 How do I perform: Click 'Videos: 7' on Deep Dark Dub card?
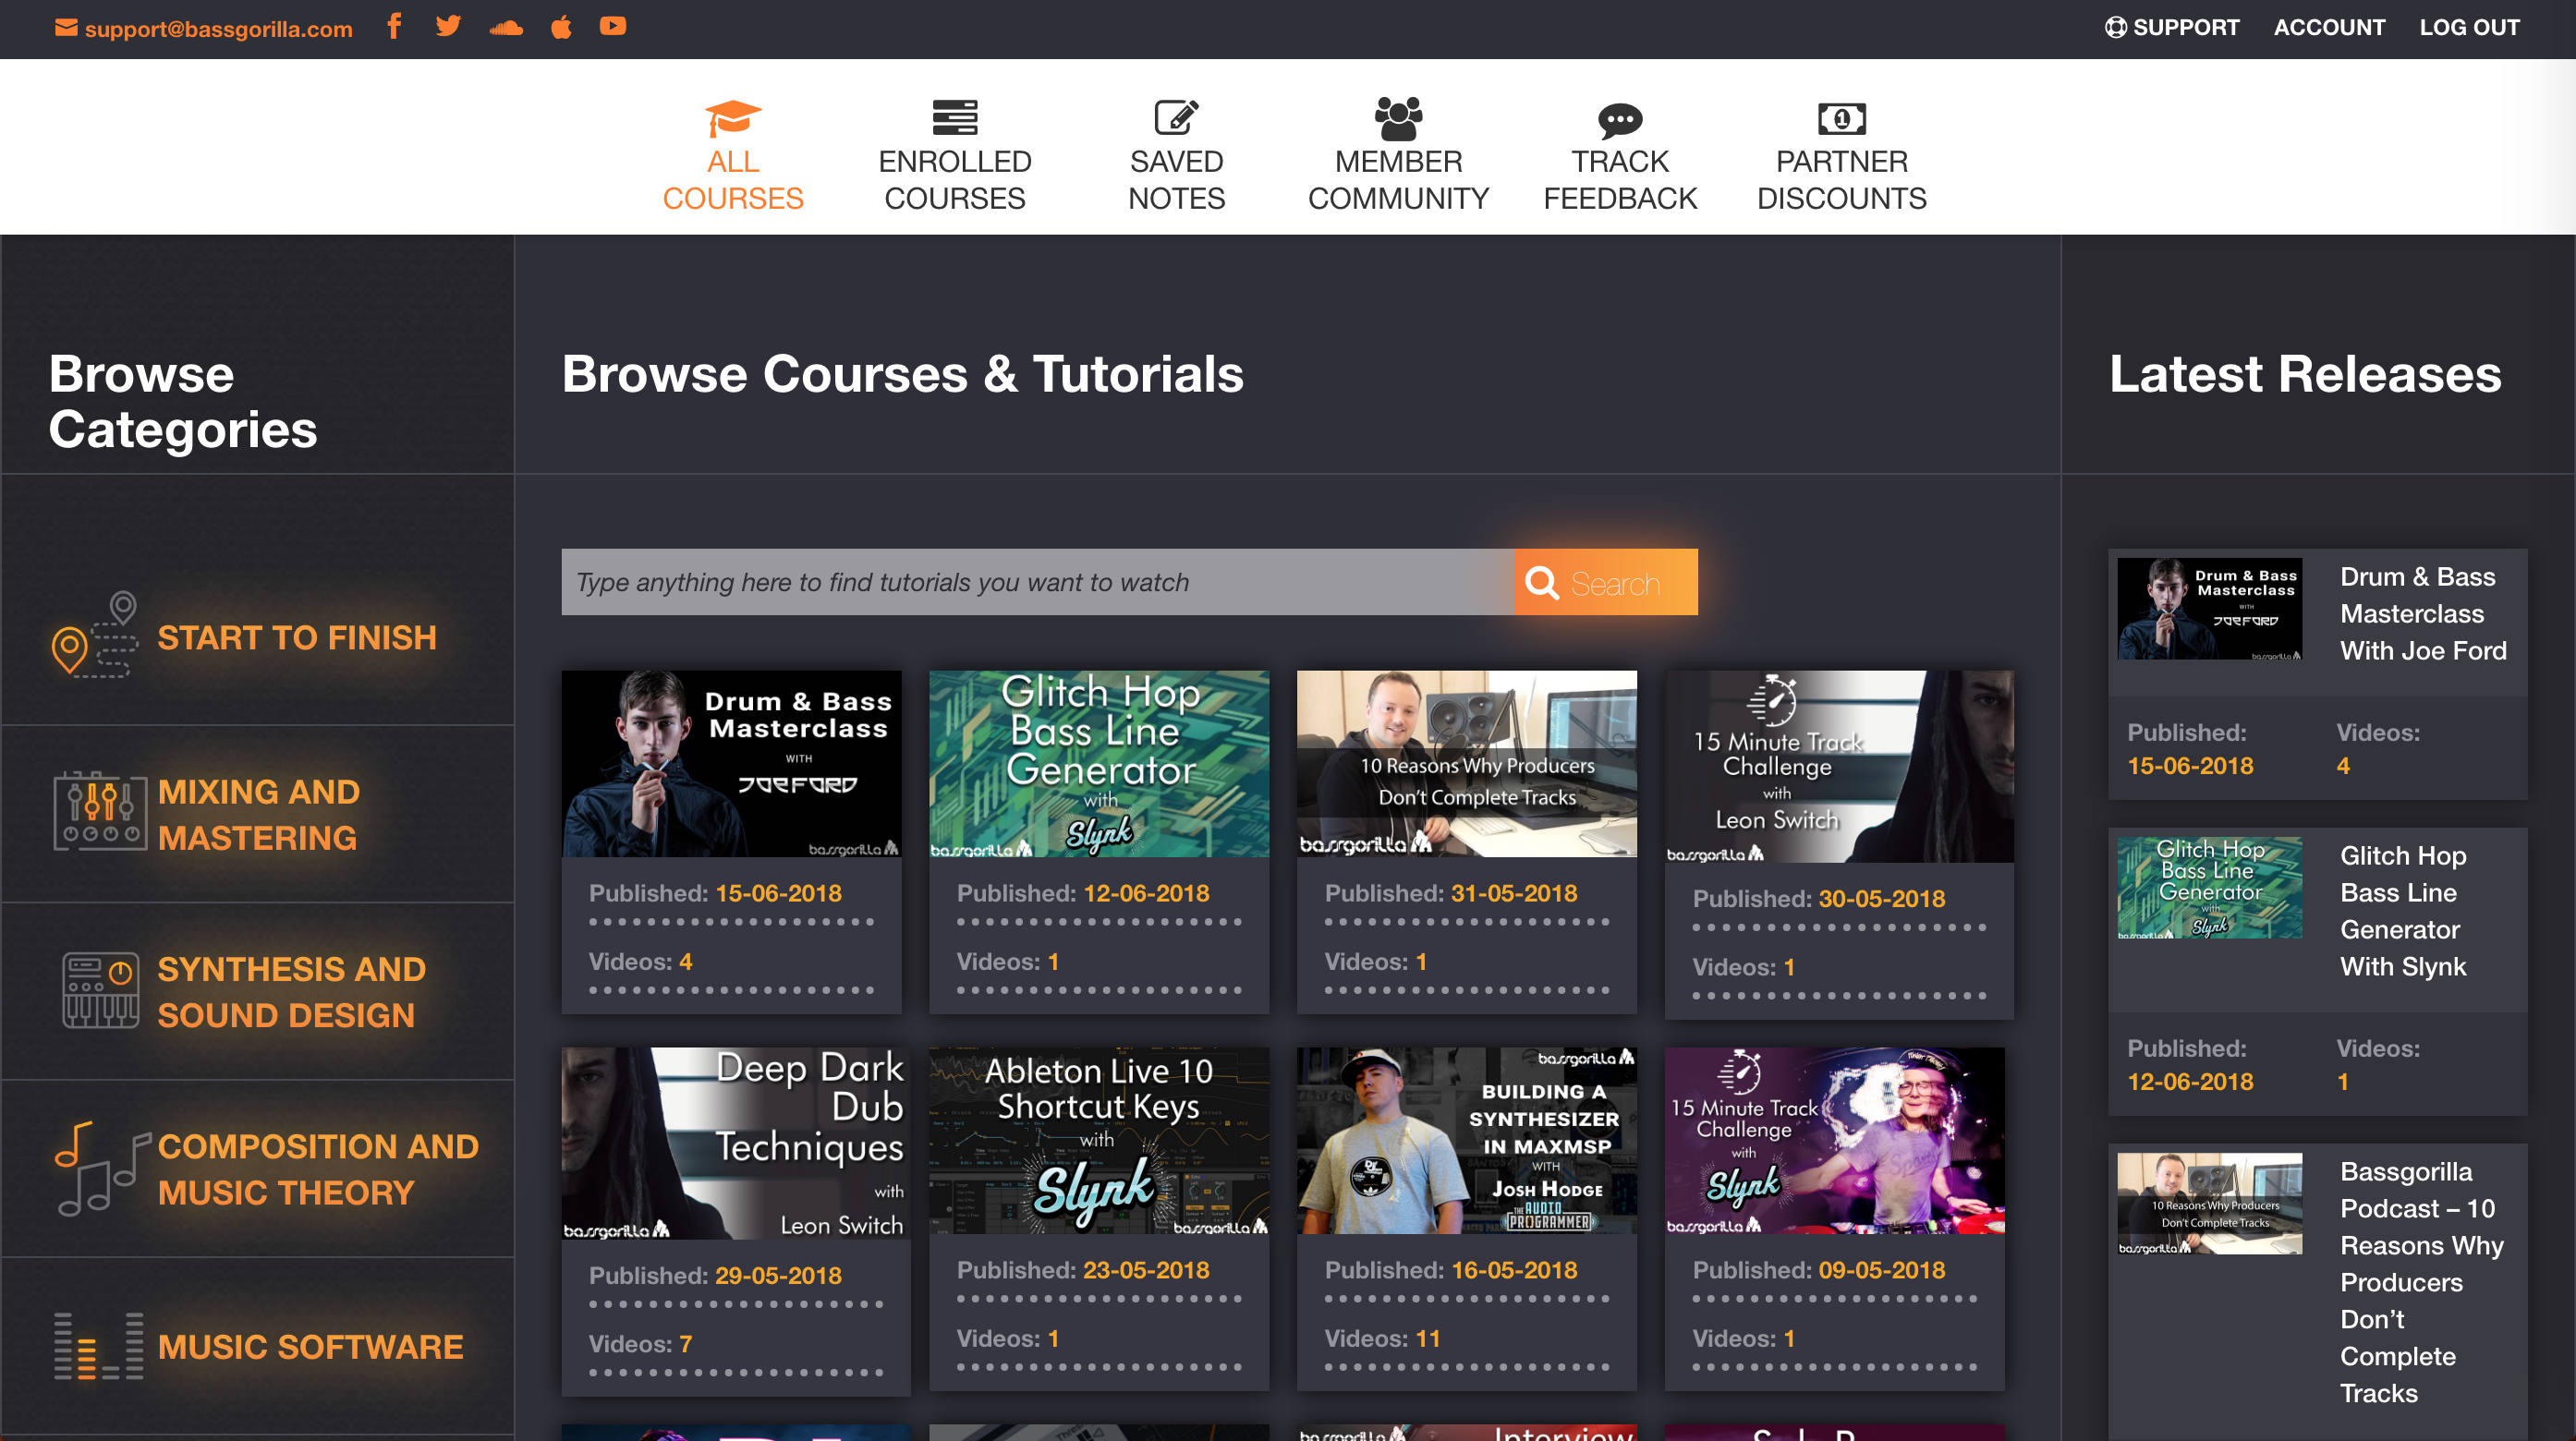click(640, 1344)
